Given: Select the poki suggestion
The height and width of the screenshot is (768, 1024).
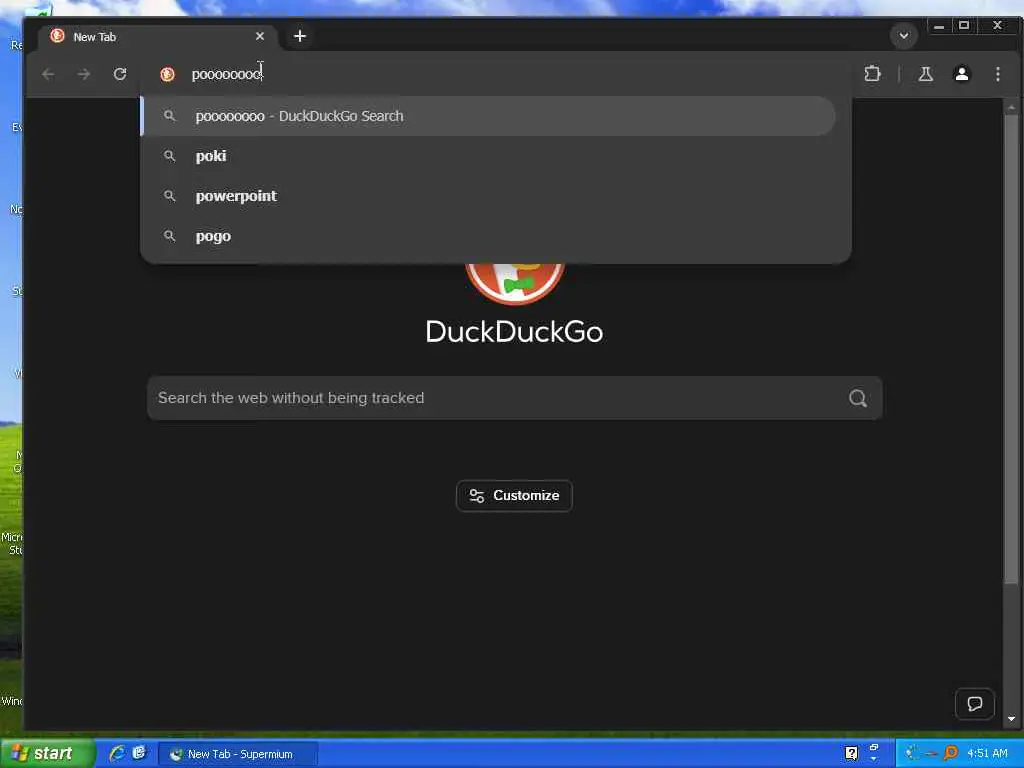Looking at the screenshot, I should [x=488, y=156].
